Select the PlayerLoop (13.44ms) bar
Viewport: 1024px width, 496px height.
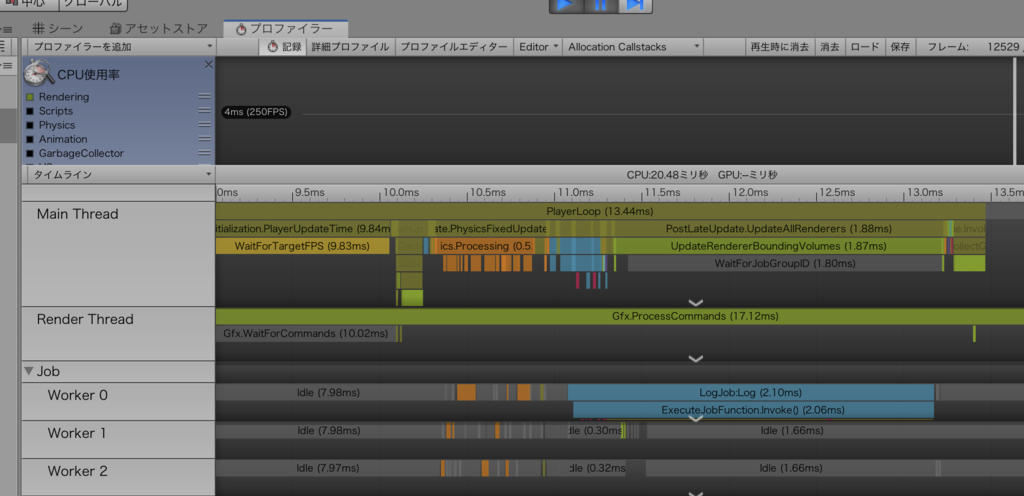(600, 211)
